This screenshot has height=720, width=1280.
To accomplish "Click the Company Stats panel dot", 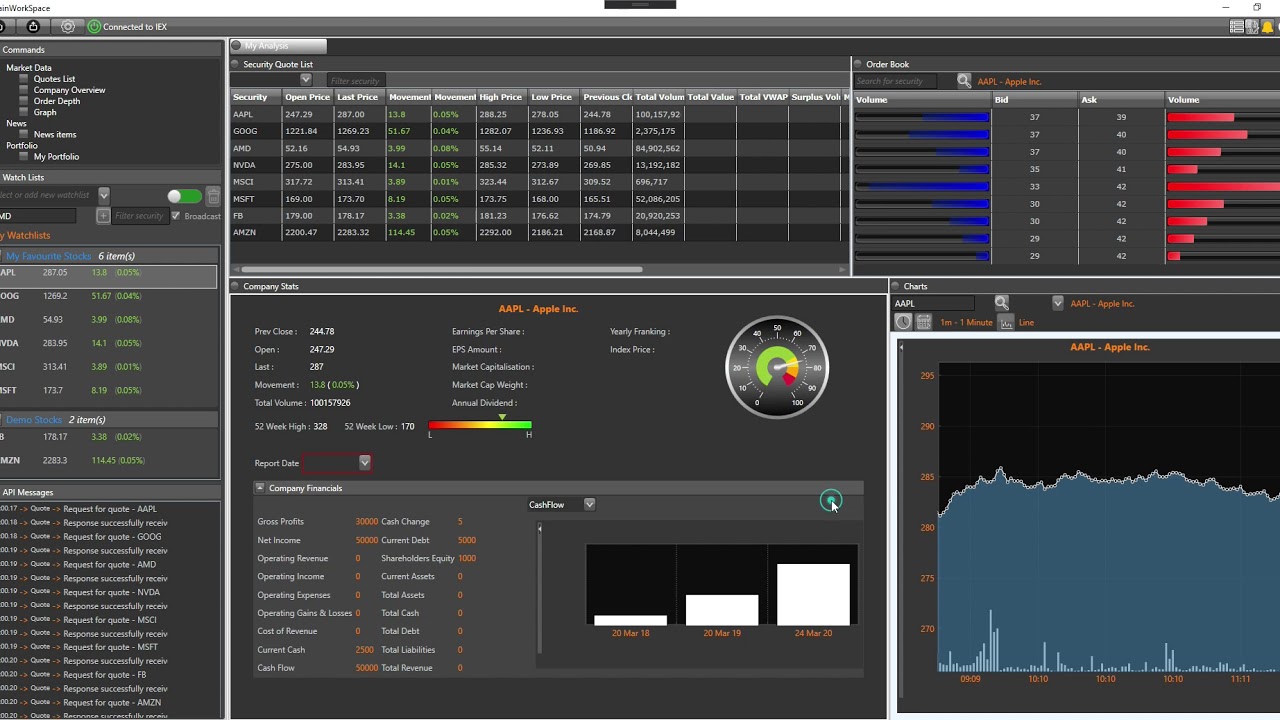I will click(235, 286).
